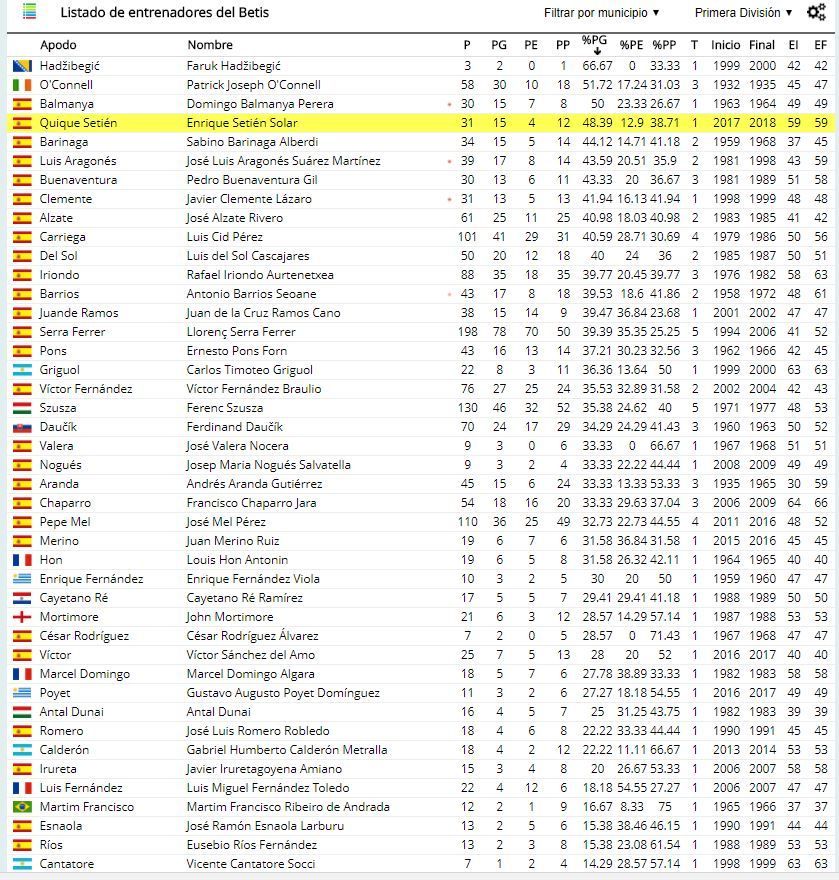Image resolution: width=839 pixels, height=880 pixels.
Task: Click the Argentina flag beside Griguol
Action: pos(22,370)
